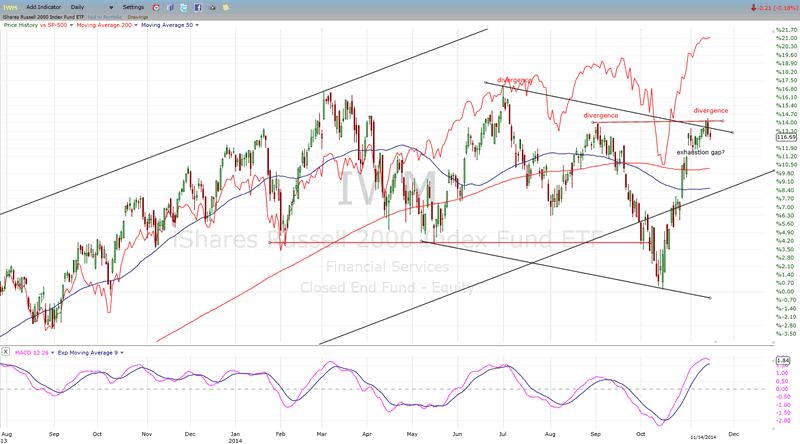Click the 1.84 MACD value marker
800x444 pixels.
click(x=783, y=360)
